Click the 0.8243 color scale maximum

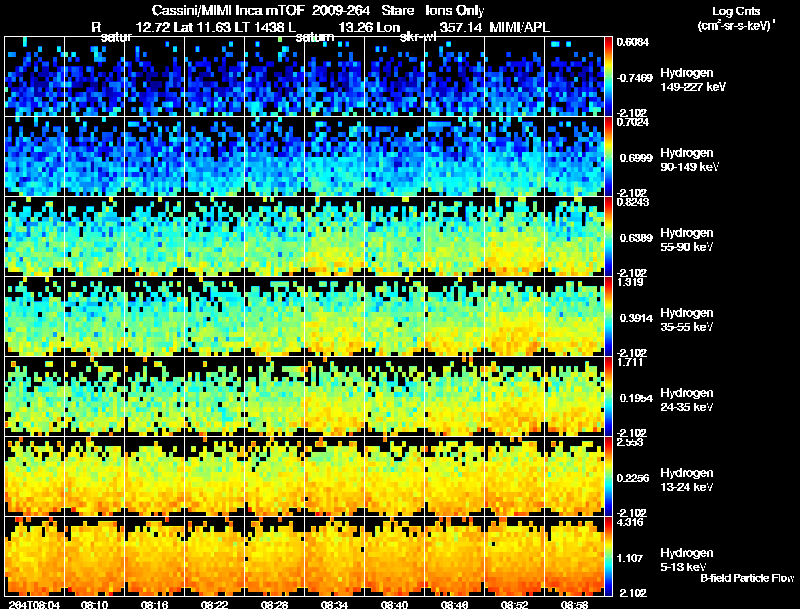pos(633,202)
